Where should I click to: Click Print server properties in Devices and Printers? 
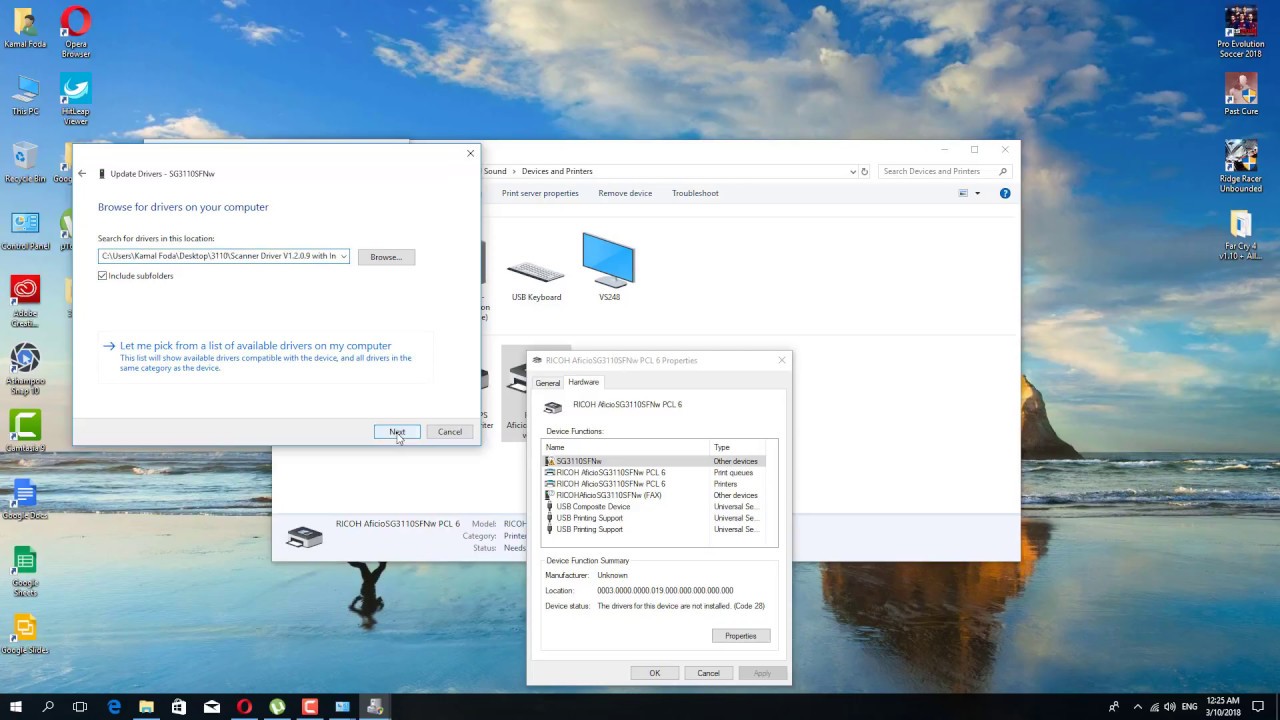pyautogui.click(x=540, y=193)
